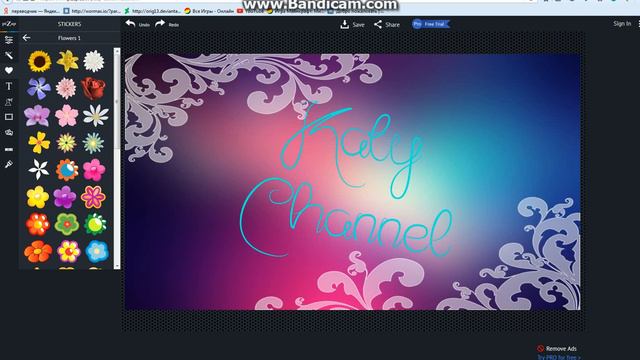The height and width of the screenshot is (360, 640).
Task: Click the sticker panel scrollbar thumb
Action: pos(117,101)
